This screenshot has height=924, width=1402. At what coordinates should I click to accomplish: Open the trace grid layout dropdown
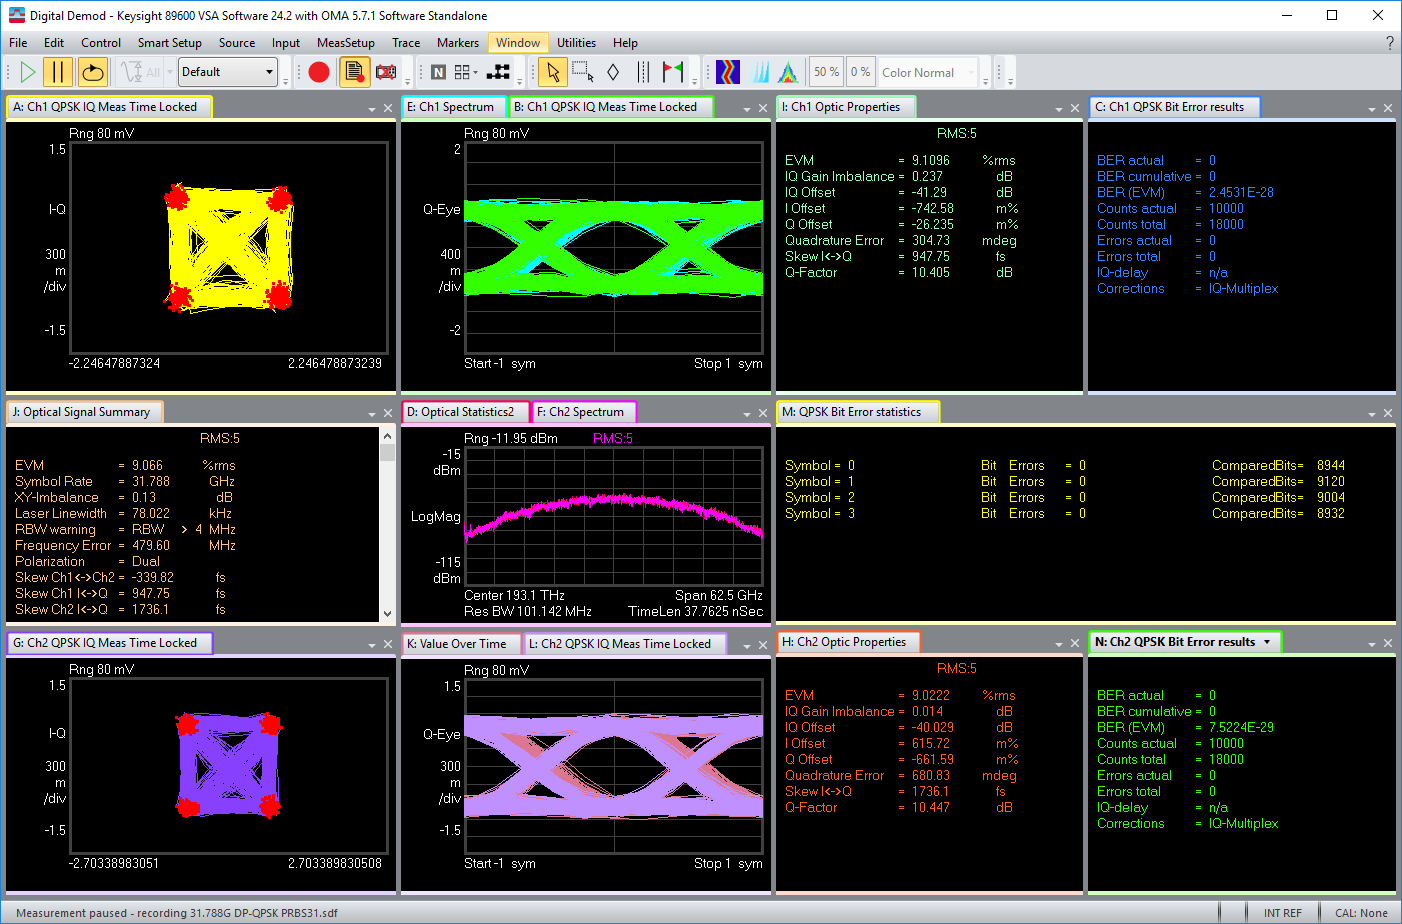click(466, 72)
